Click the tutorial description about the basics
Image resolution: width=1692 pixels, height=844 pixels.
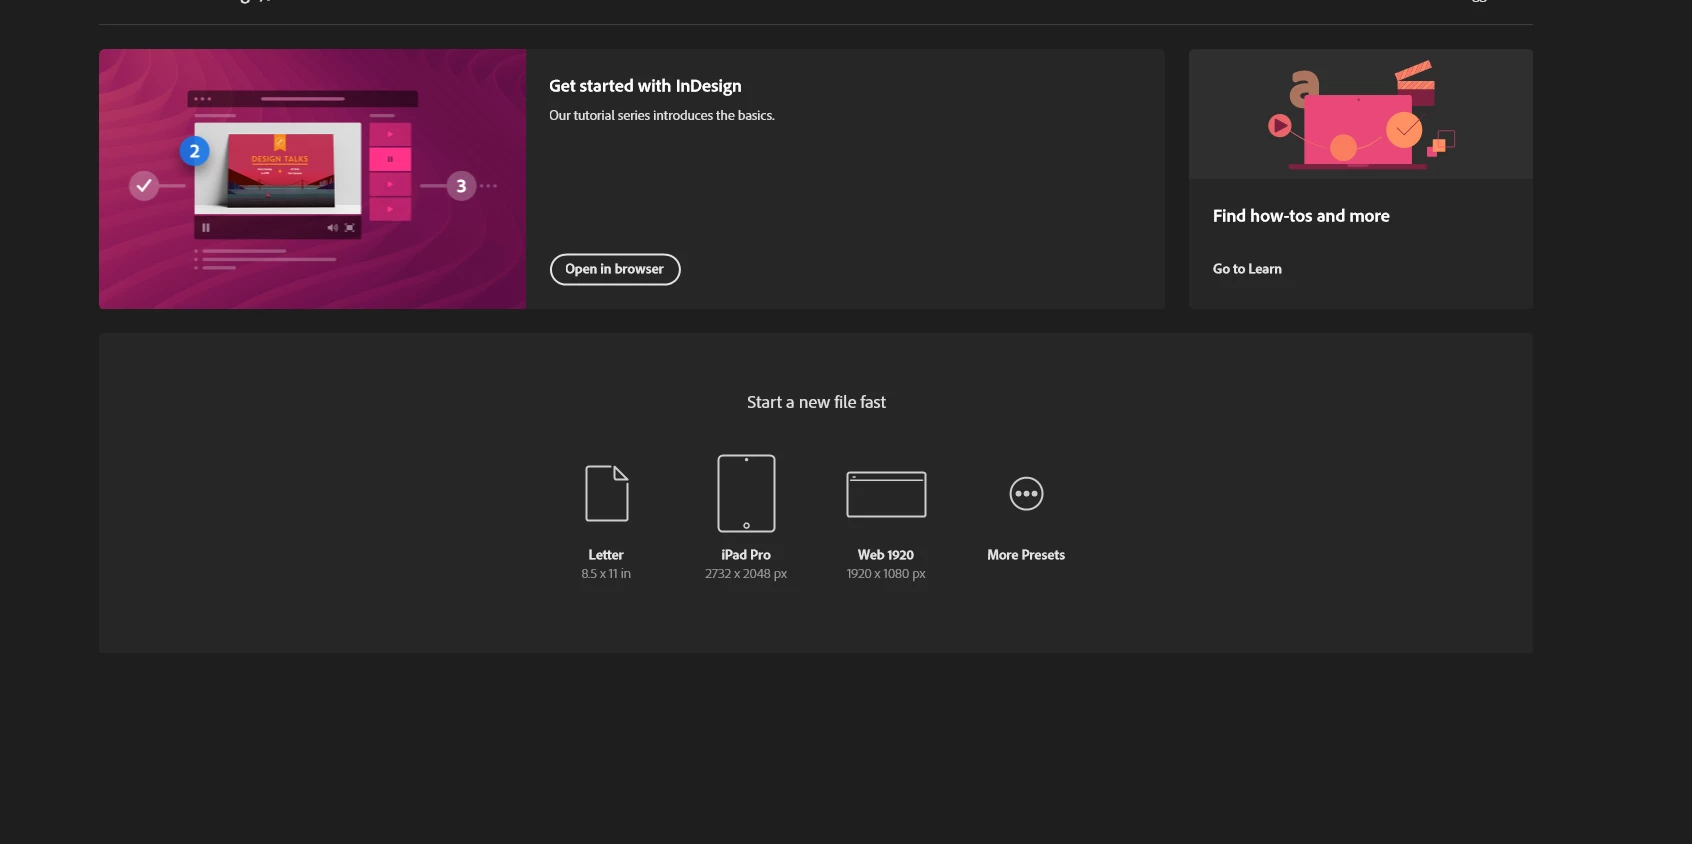[x=662, y=116]
